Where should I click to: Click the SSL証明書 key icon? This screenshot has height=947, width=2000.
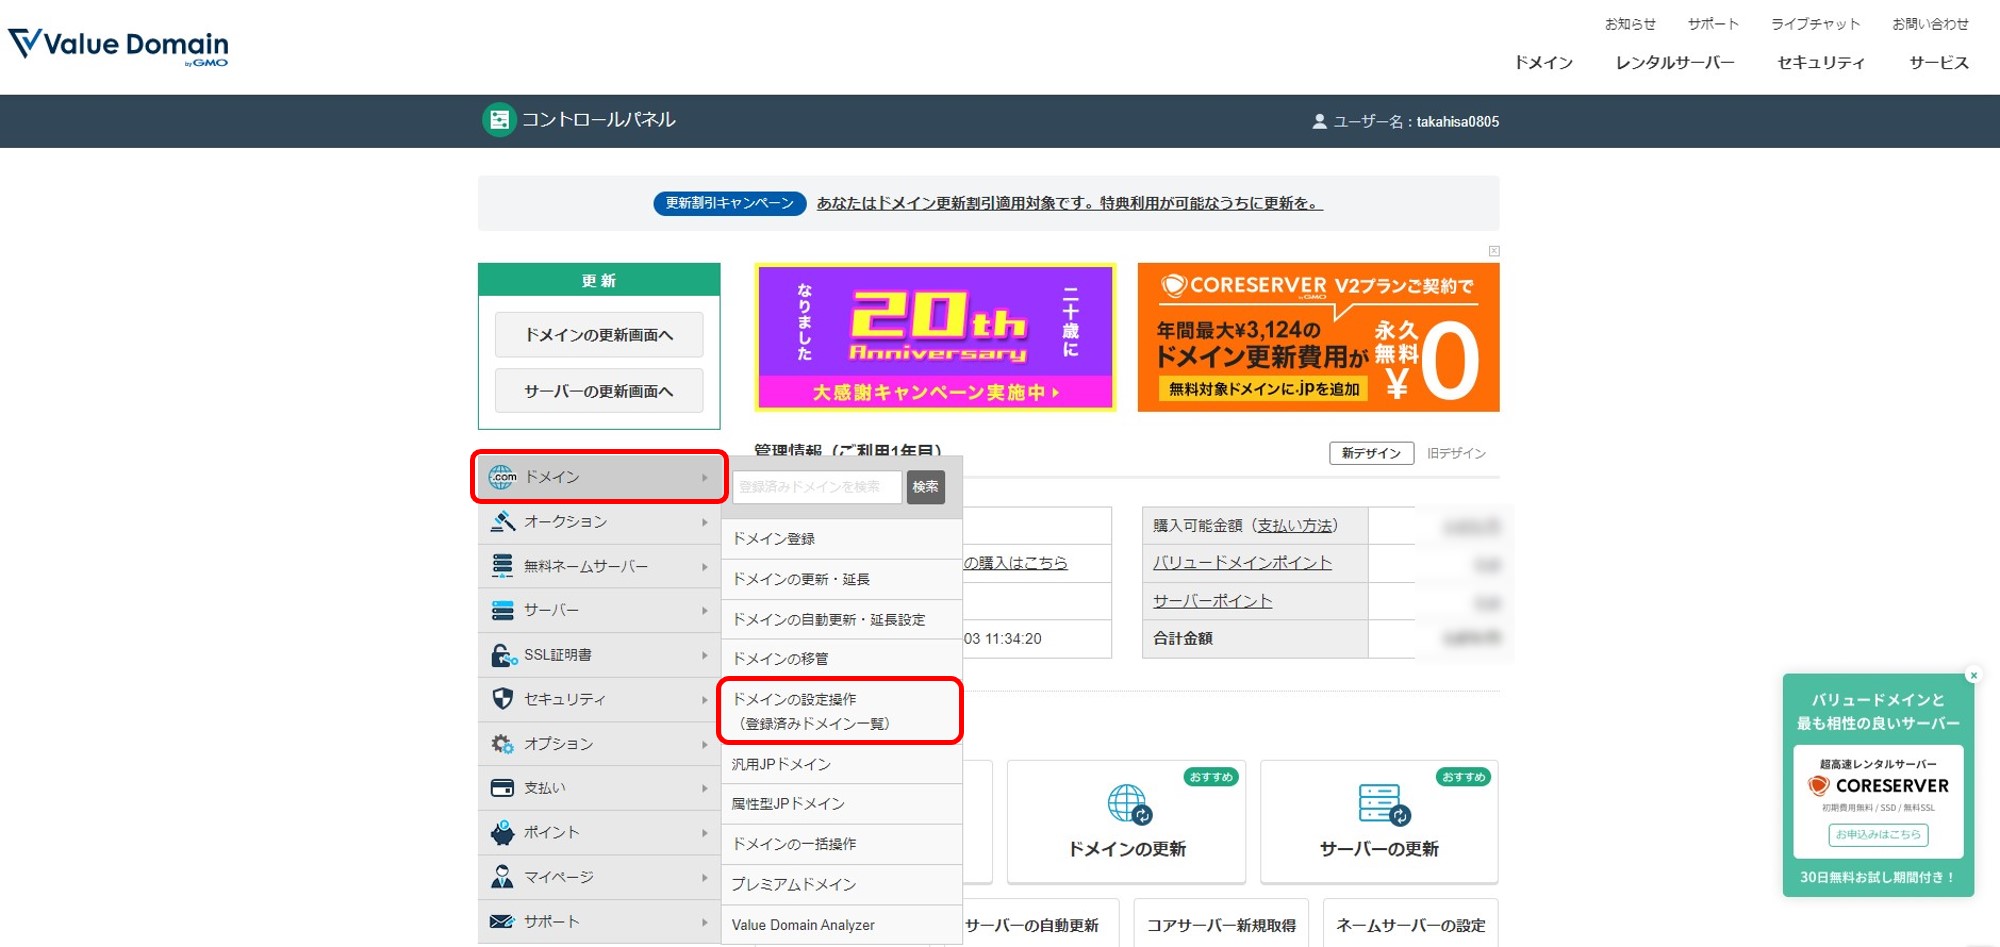tap(500, 654)
